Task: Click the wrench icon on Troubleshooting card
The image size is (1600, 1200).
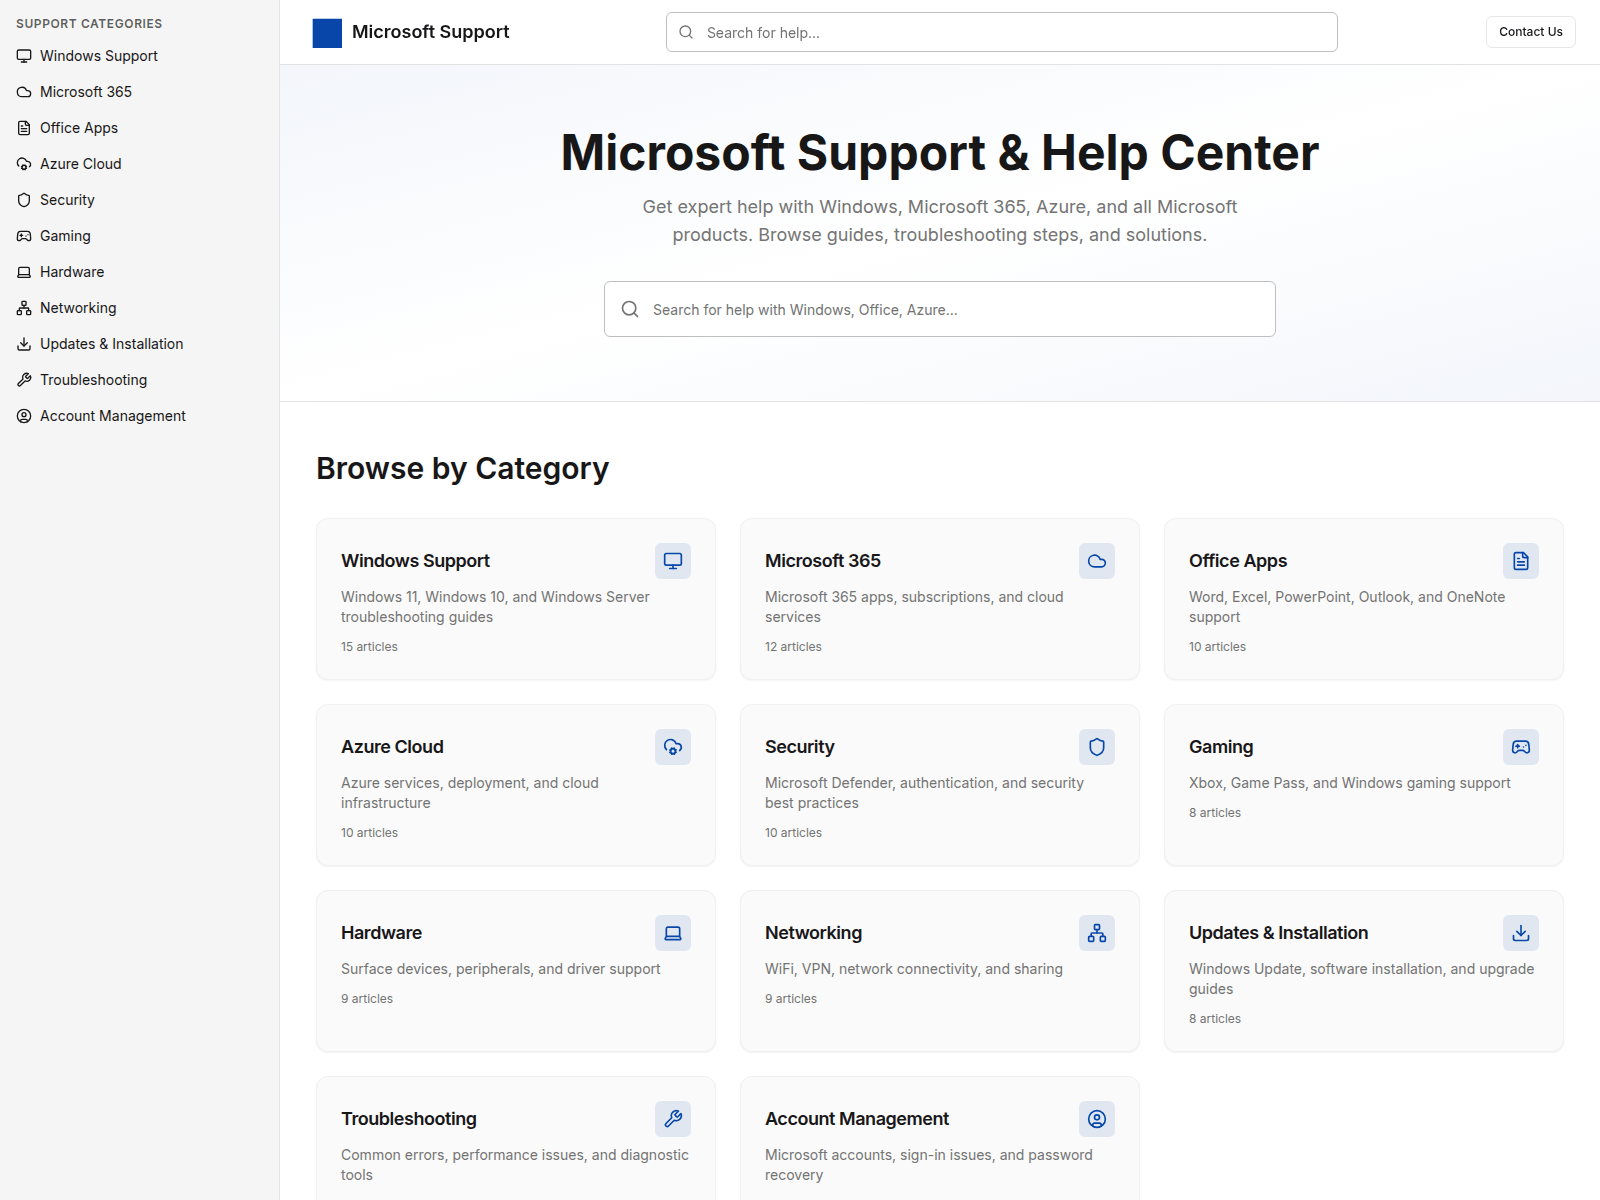Action: click(x=673, y=1119)
